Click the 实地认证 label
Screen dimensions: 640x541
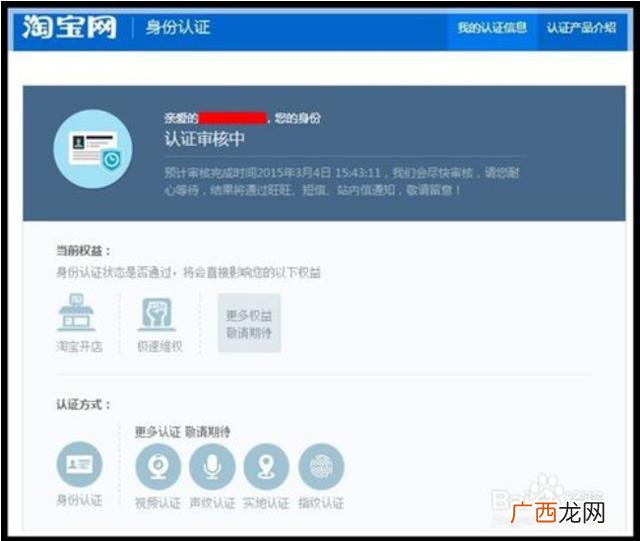[266, 503]
